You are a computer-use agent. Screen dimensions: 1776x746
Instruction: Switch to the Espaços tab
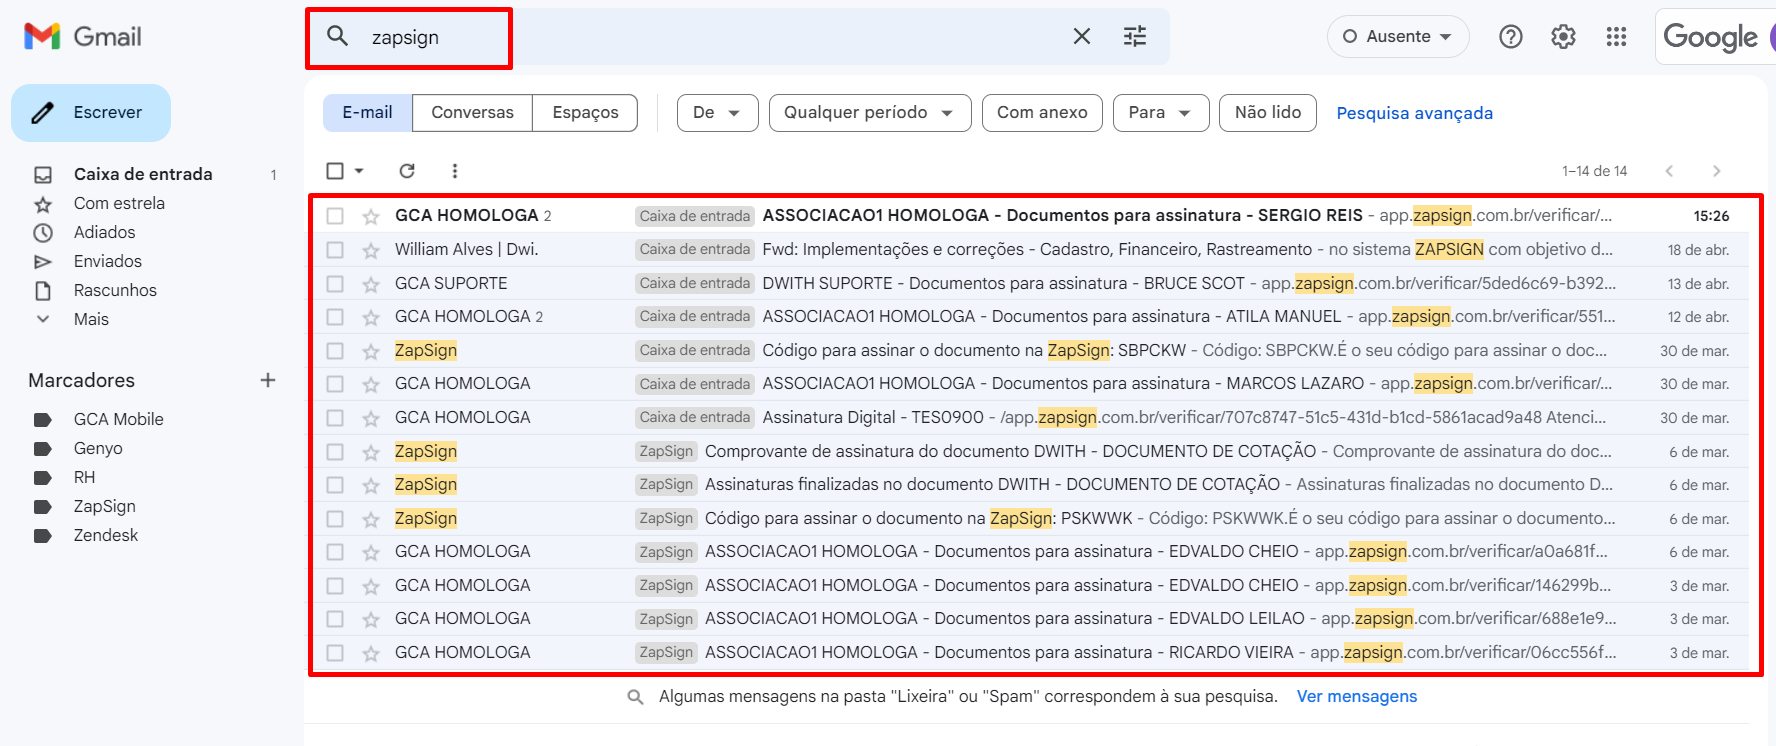click(x=585, y=113)
